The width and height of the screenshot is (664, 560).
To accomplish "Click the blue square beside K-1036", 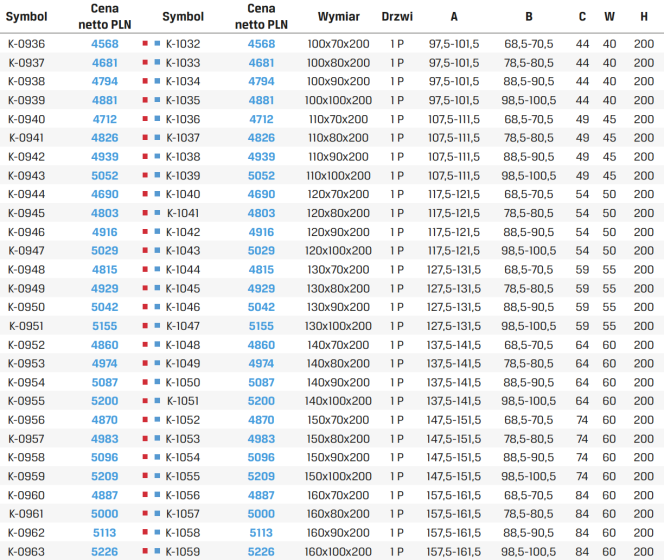I will tap(158, 119).
